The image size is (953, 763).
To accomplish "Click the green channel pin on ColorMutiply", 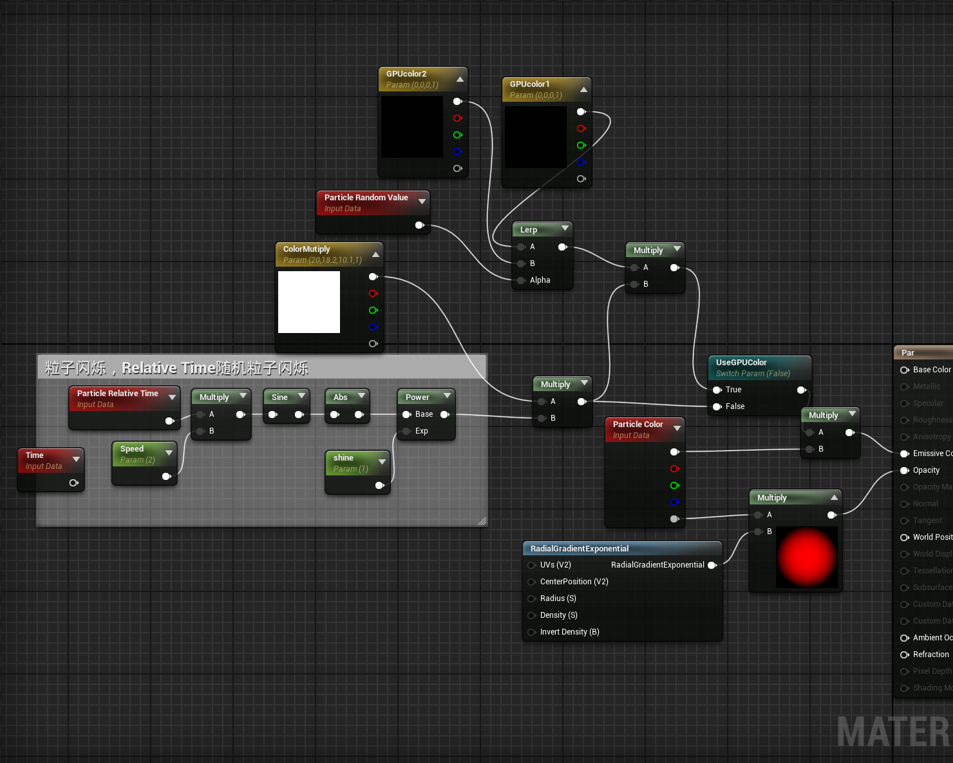I will [x=373, y=310].
